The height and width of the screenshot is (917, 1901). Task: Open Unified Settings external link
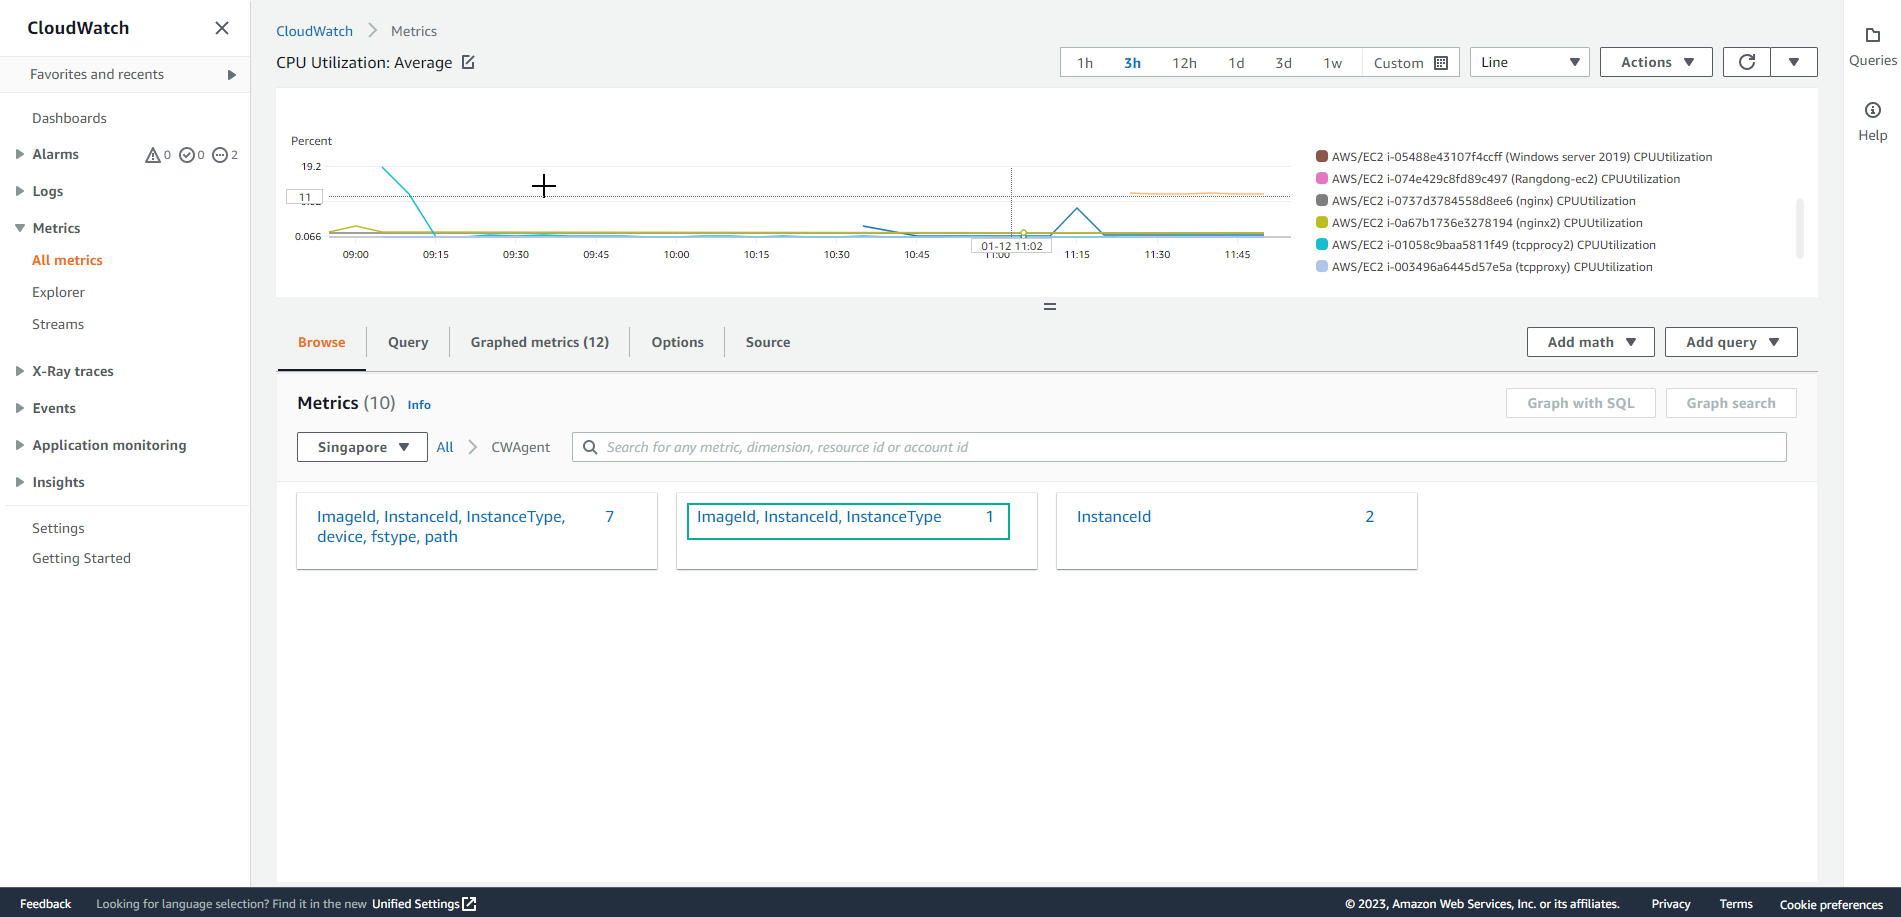[x=424, y=904]
